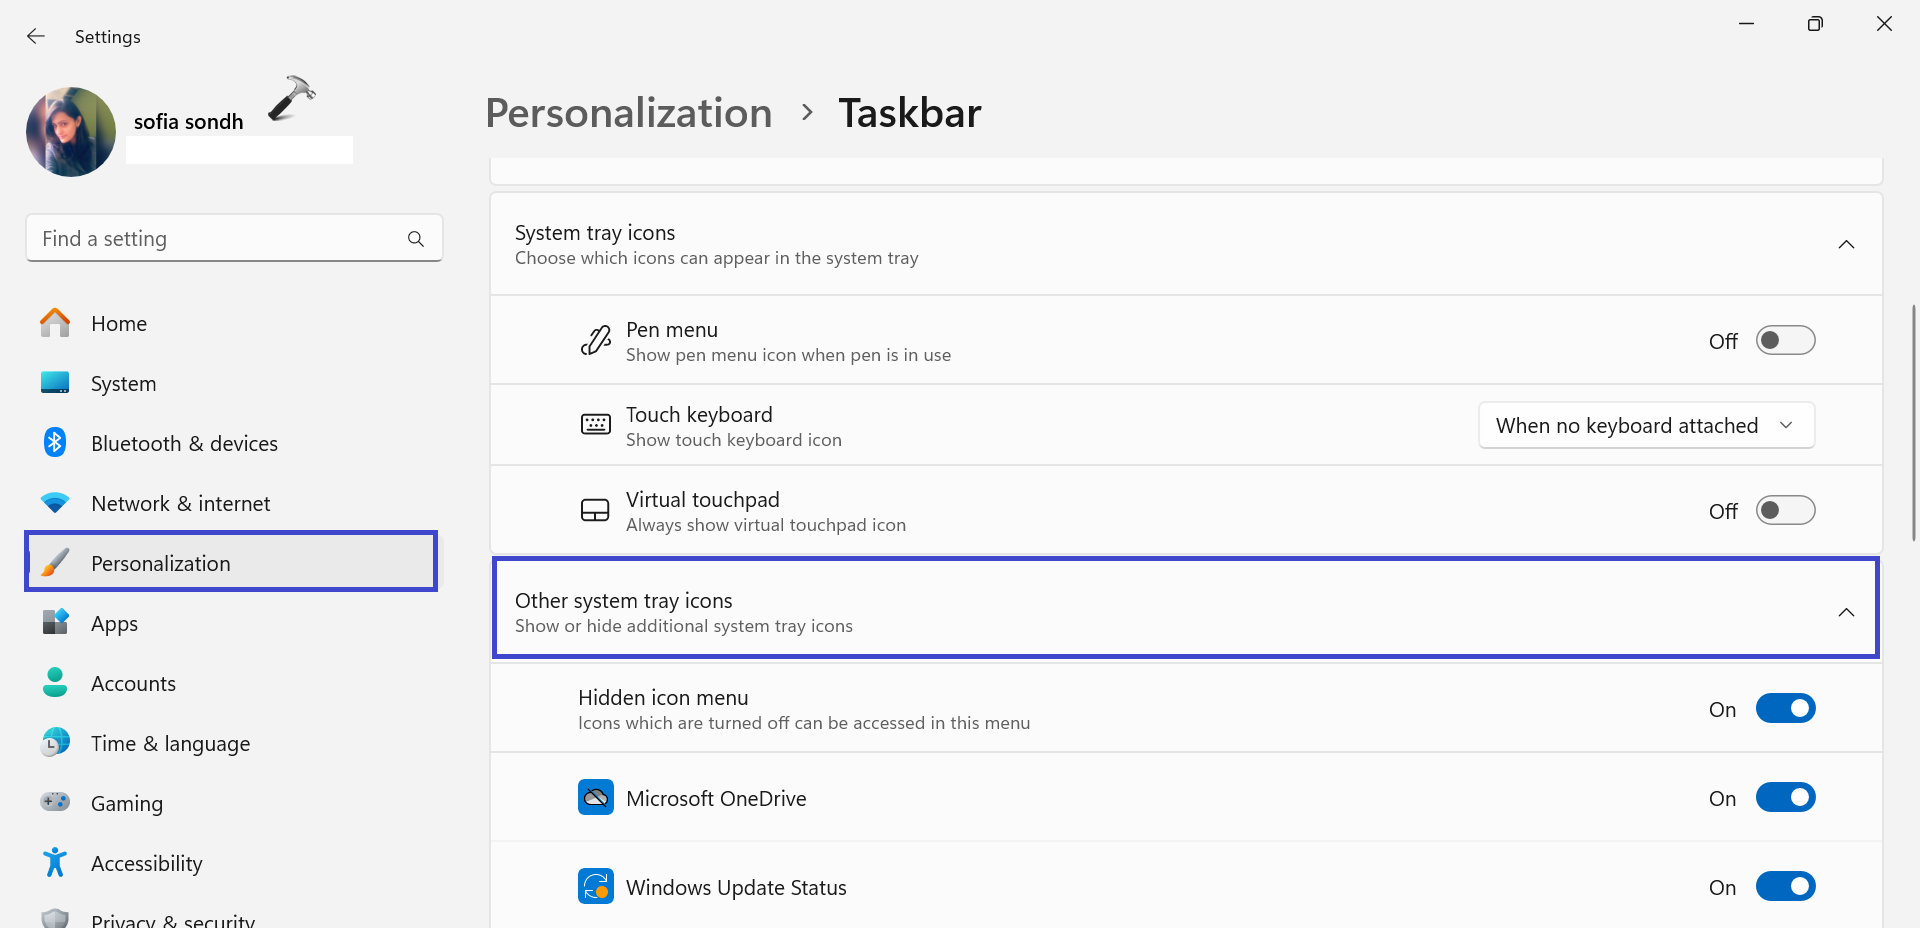The width and height of the screenshot is (1920, 928).
Task: Click the Personalization breadcrumb link
Action: pos(628,113)
